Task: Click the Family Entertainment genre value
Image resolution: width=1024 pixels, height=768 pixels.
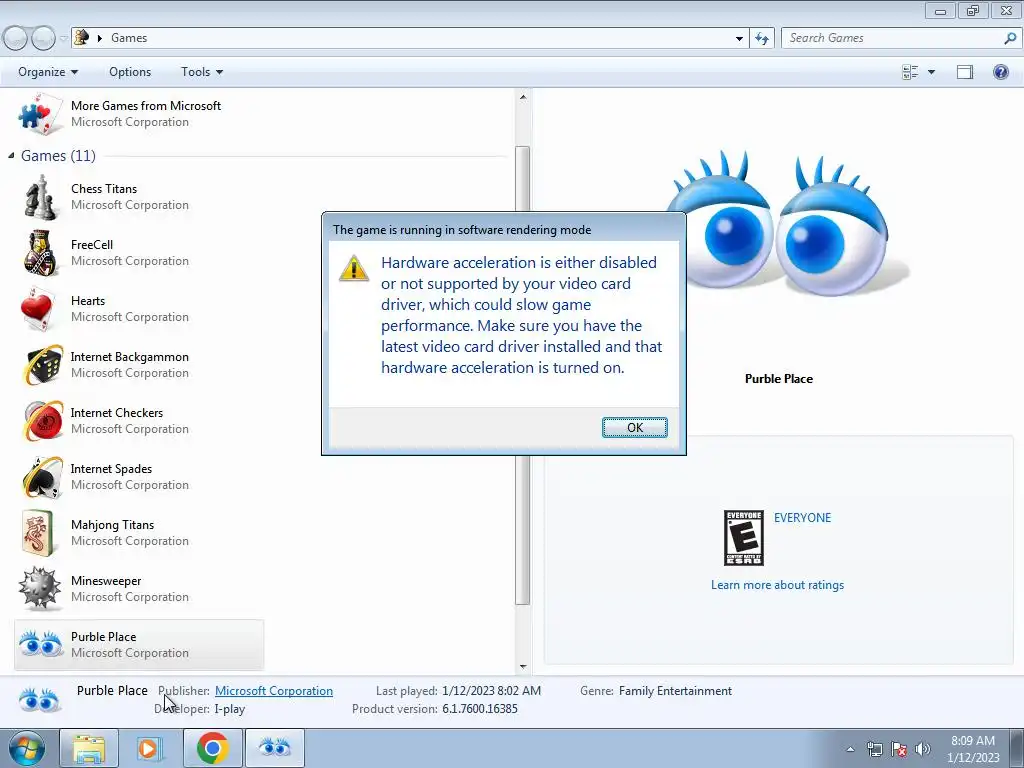Action: click(x=675, y=690)
